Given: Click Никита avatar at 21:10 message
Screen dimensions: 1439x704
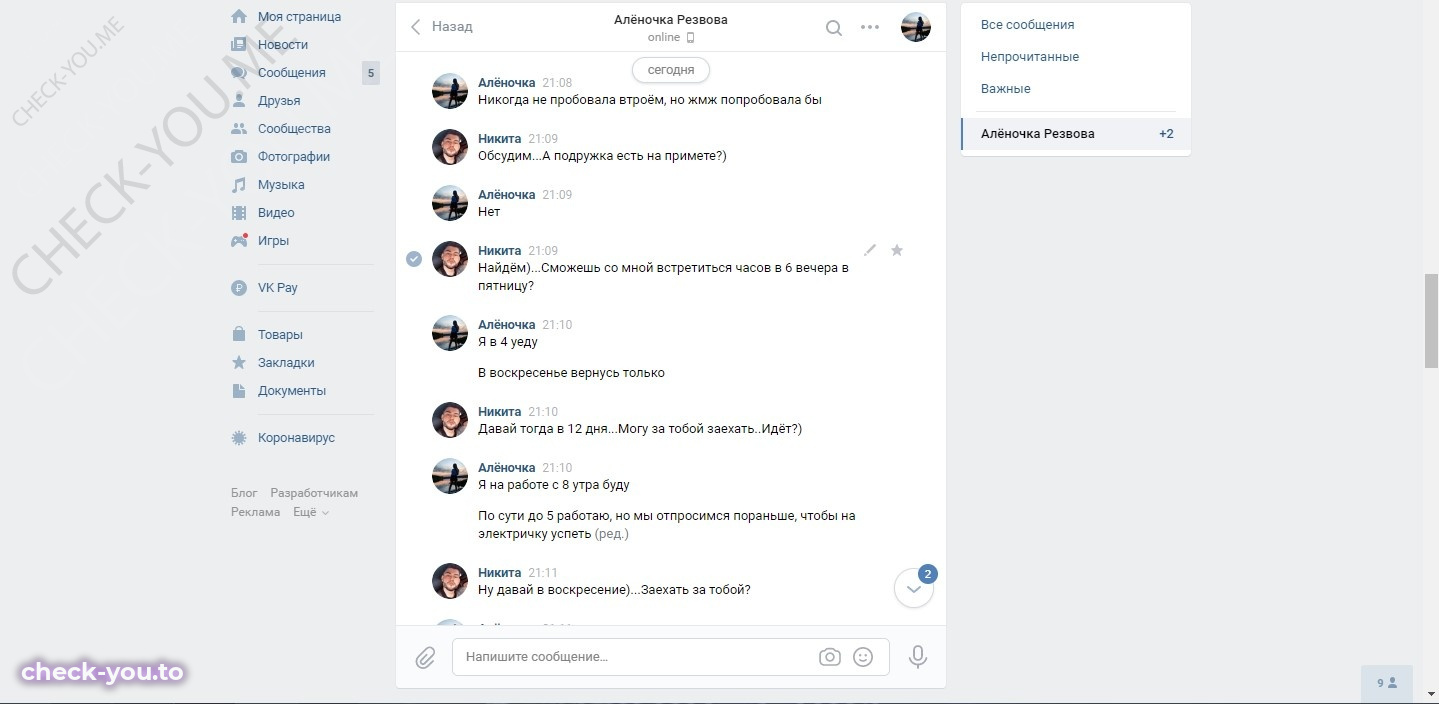Looking at the screenshot, I should (x=450, y=420).
